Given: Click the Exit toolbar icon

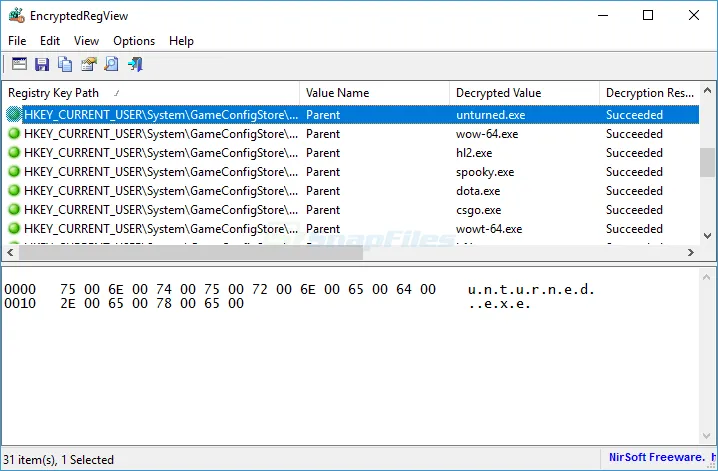Looking at the screenshot, I should tap(135, 64).
